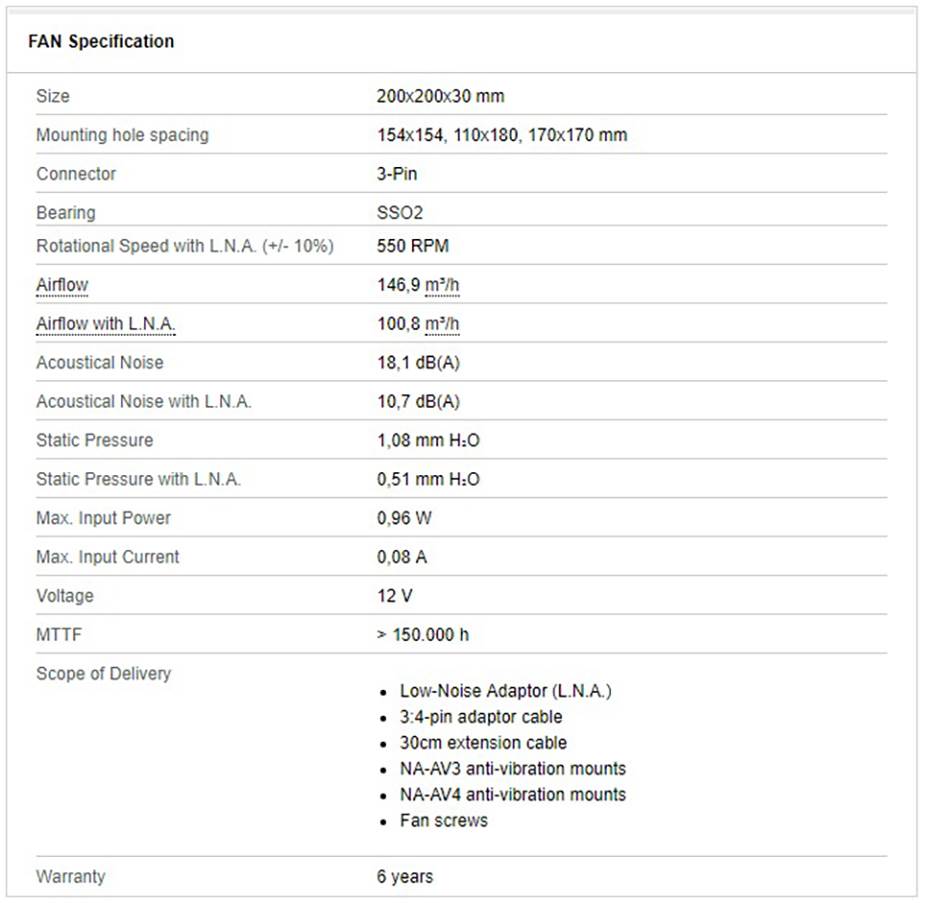Select the 0,08 A current value
The image size is (925, 903).
click(x=401, y=557)
